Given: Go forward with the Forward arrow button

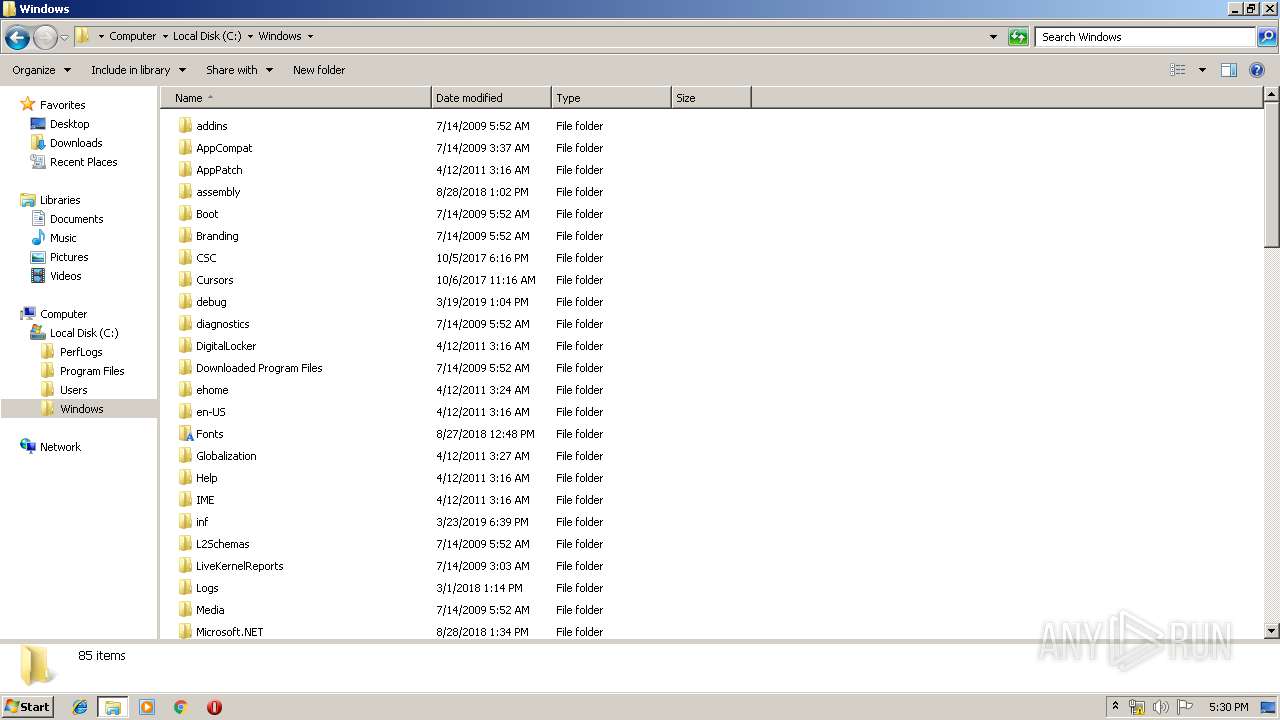Looking at the screenshot, I should [45, 38].
